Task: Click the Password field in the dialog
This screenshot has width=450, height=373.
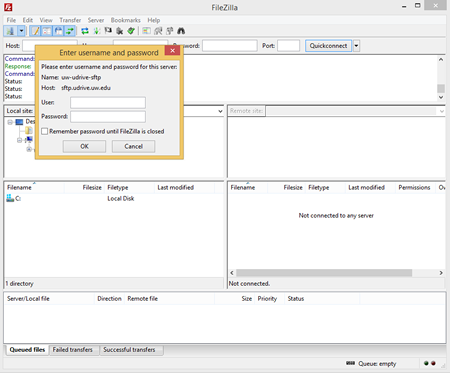Action: (x=108, y=117)
